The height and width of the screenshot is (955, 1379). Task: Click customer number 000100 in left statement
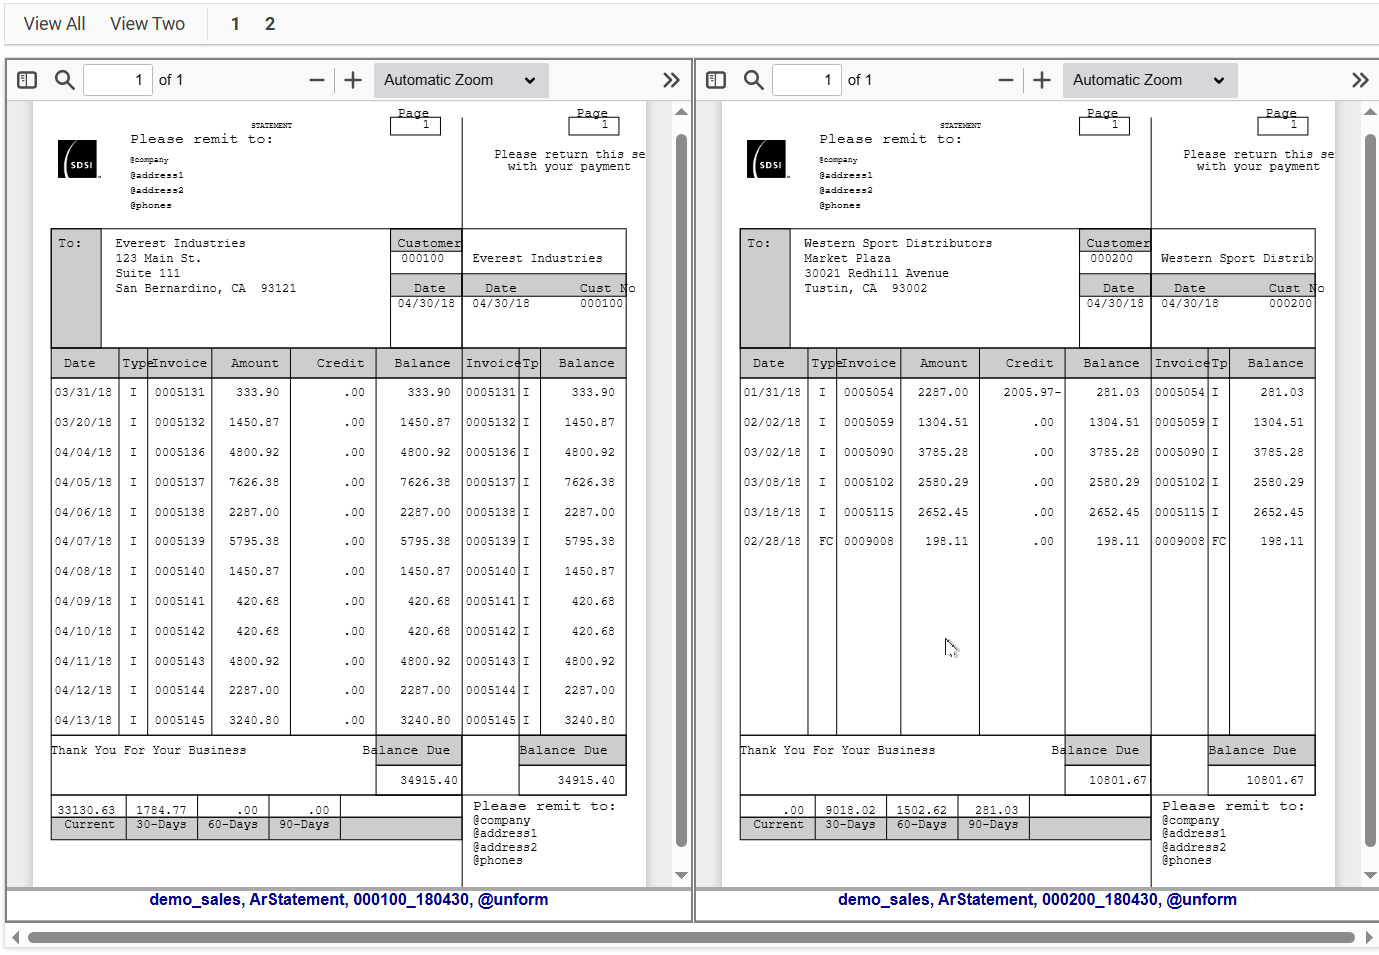(x=422, y=258)
